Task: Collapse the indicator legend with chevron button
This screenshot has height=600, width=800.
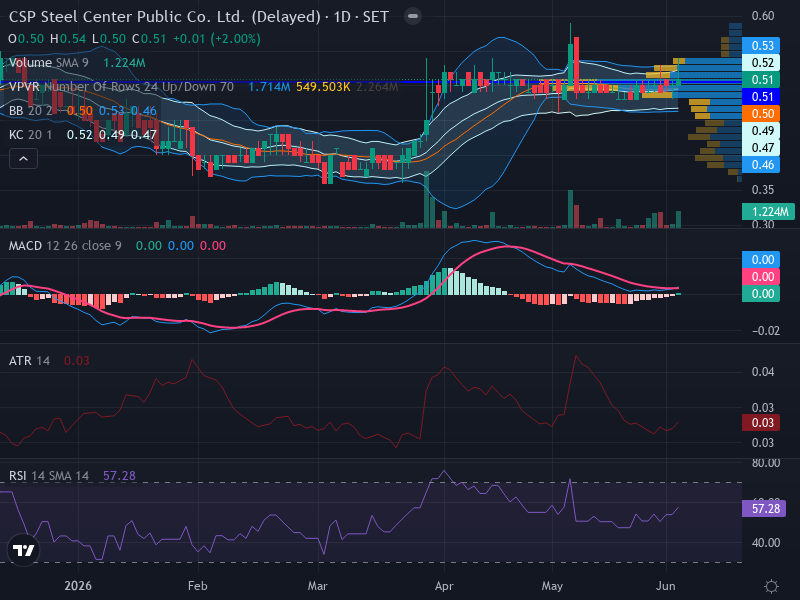Action: (23, 159)
